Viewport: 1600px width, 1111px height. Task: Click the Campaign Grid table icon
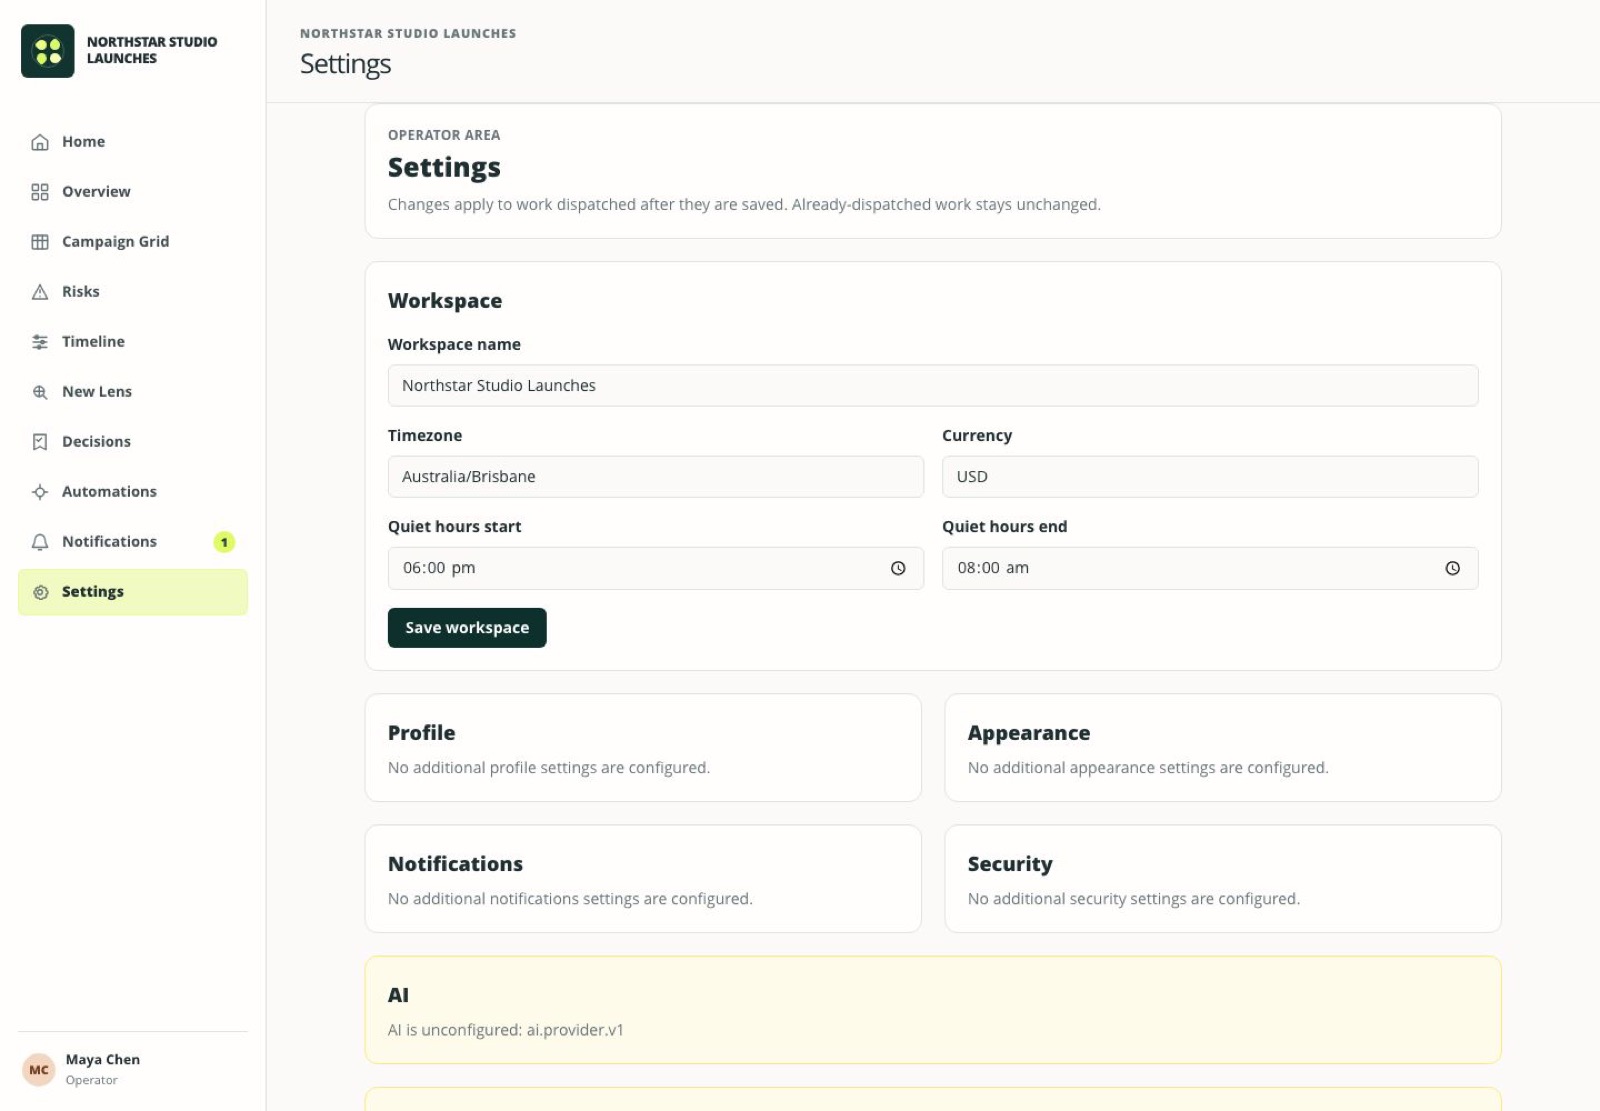coord(40,242)
